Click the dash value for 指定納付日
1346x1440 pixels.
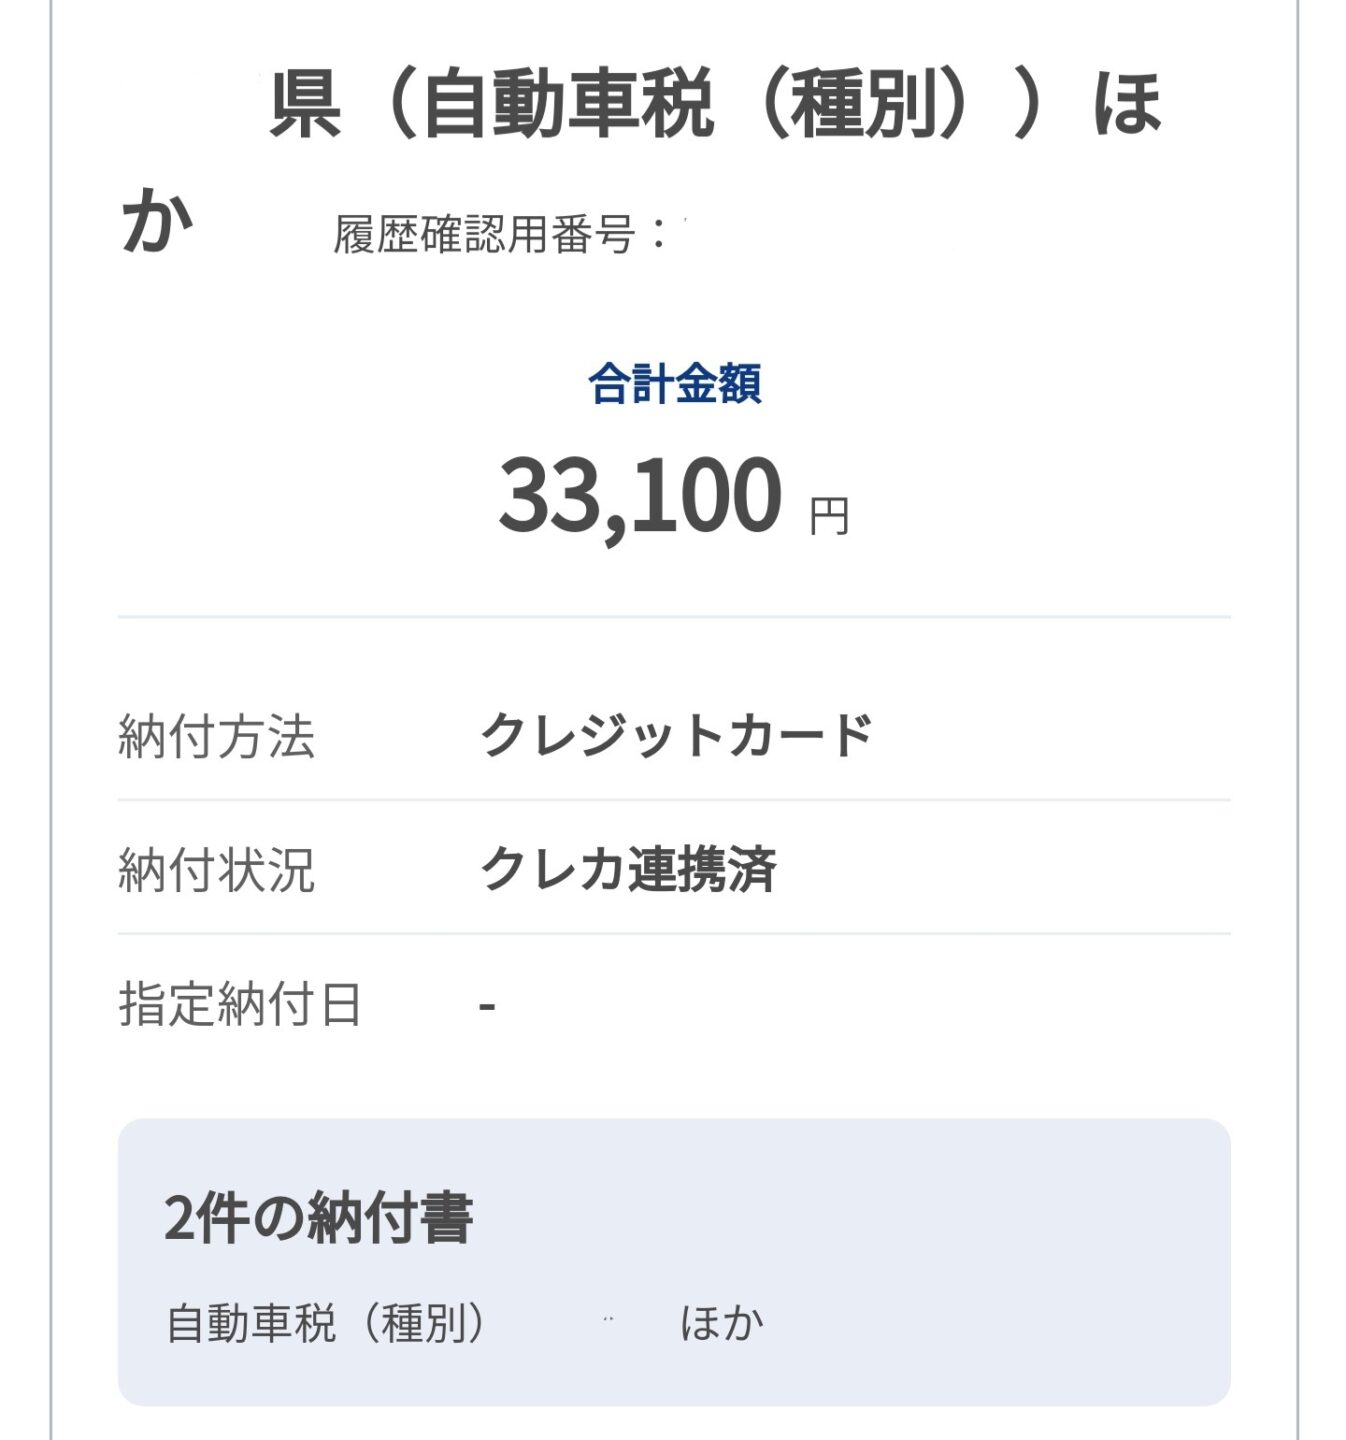point(487,1004)
